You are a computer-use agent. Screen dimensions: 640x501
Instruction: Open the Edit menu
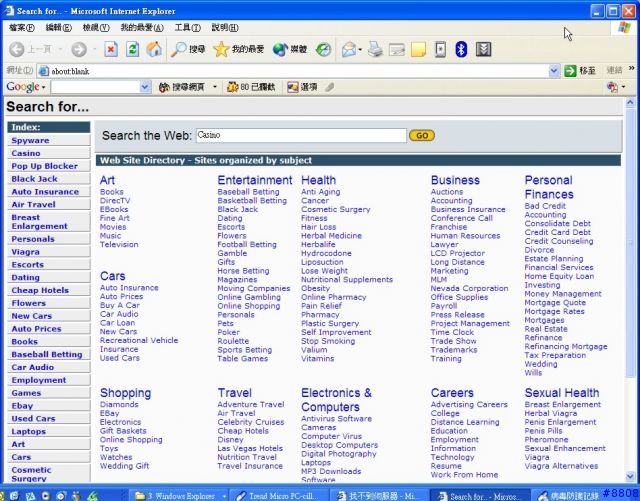[x=58, y=27]
